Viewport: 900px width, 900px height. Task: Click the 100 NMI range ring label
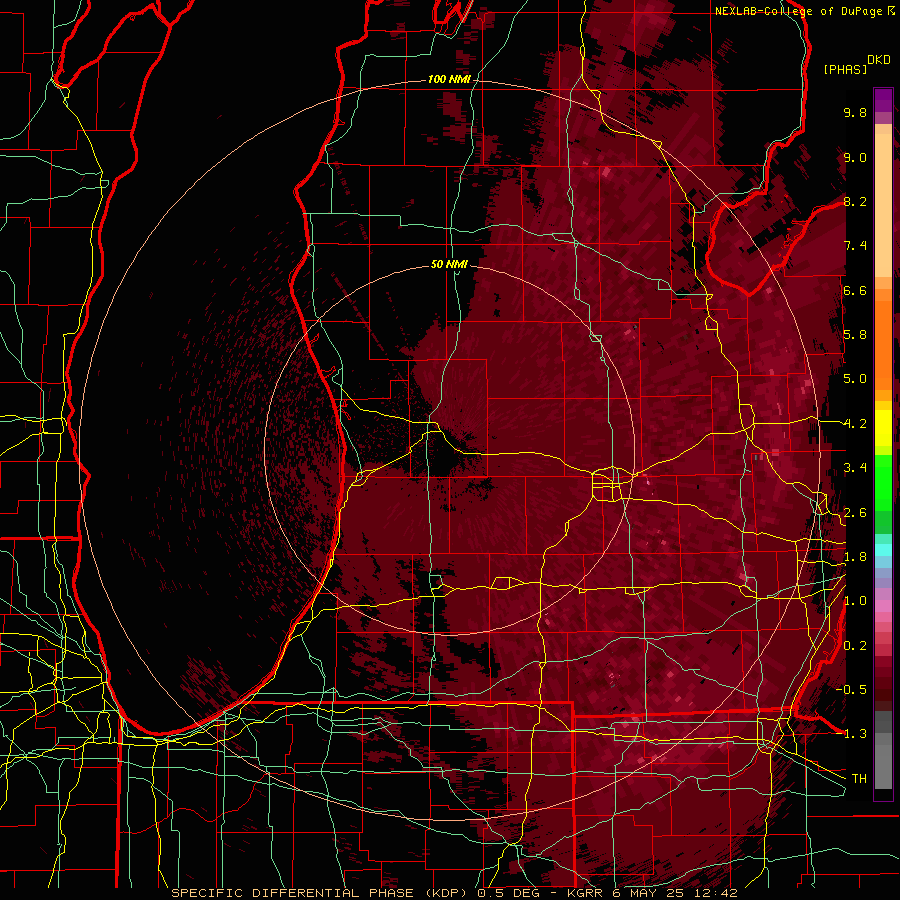[449, 79]
